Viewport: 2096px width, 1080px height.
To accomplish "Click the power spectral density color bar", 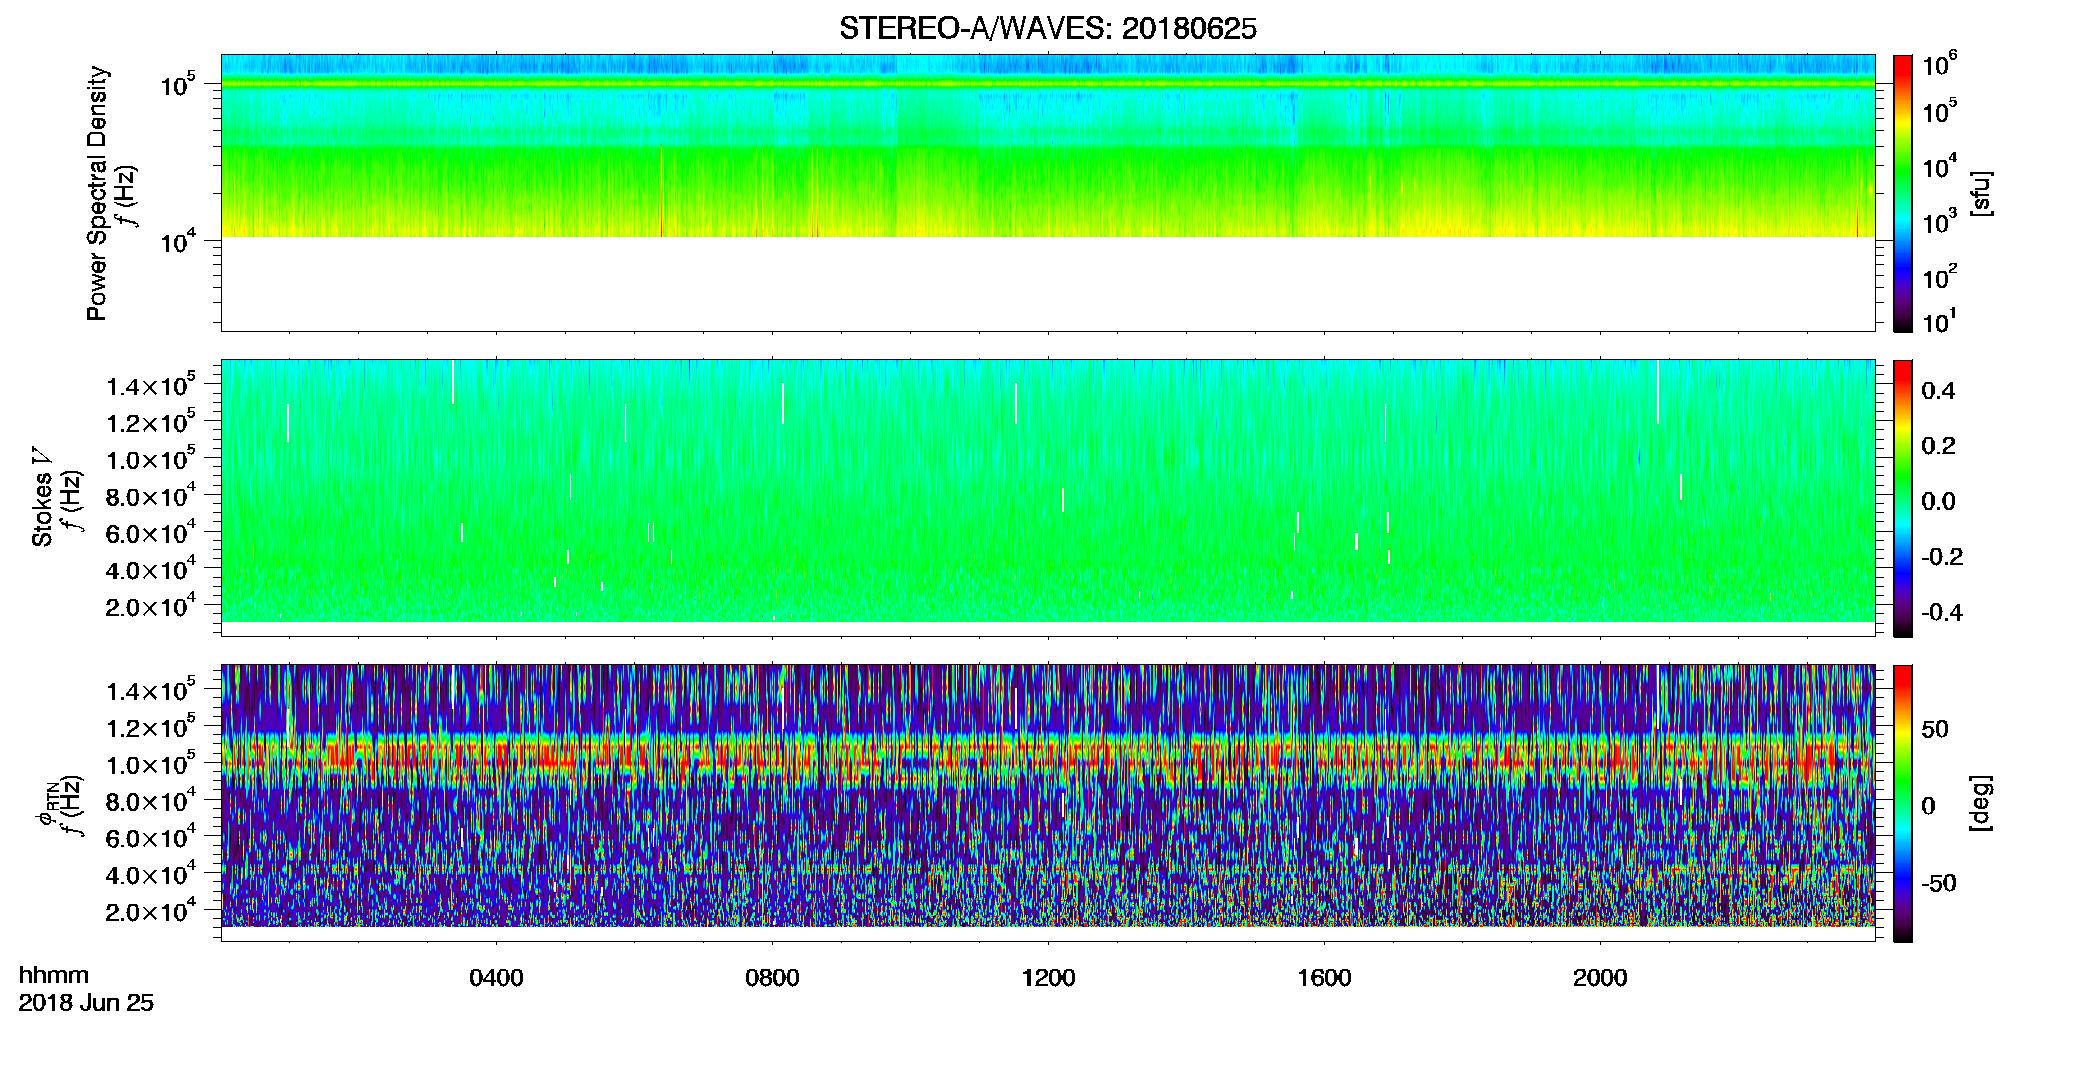I will [x=1903, y=193].
